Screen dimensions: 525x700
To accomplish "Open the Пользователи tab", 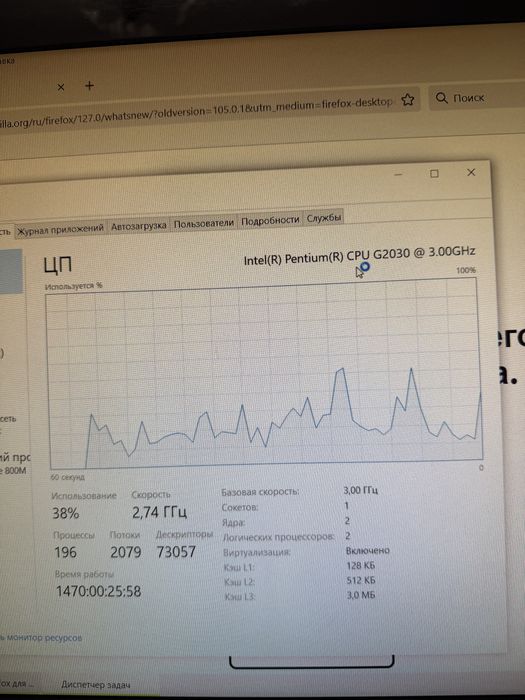I will pyautogui.click(x=204, y=223).
